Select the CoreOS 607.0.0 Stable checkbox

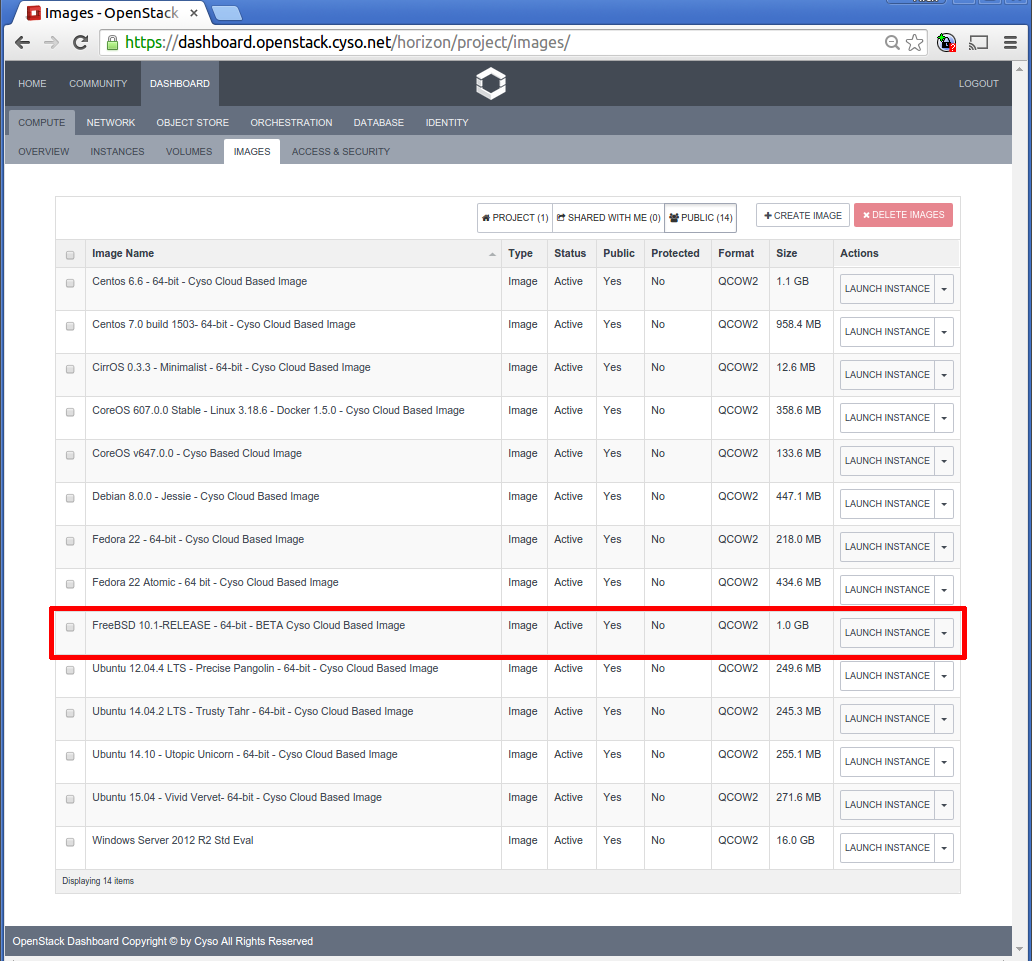coord(70,412)
